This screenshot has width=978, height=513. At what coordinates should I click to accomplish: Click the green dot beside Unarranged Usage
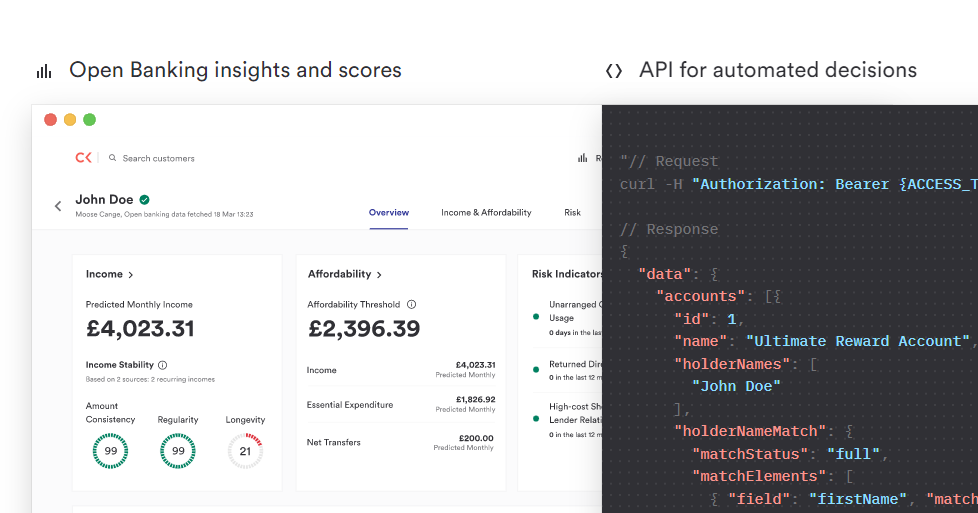click(x=536, y=317)
